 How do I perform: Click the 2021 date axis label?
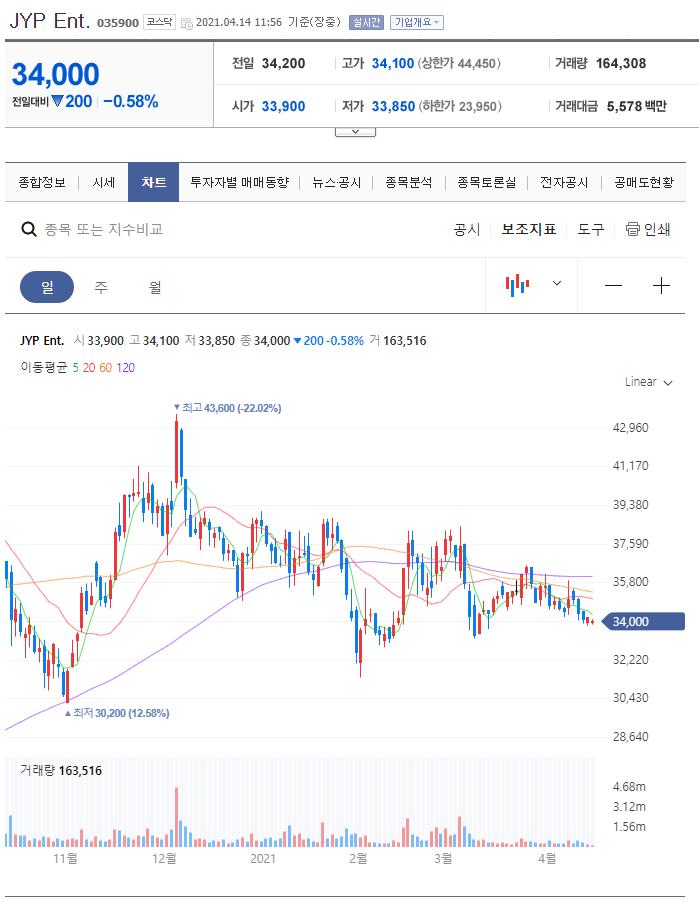click(263, 858)
